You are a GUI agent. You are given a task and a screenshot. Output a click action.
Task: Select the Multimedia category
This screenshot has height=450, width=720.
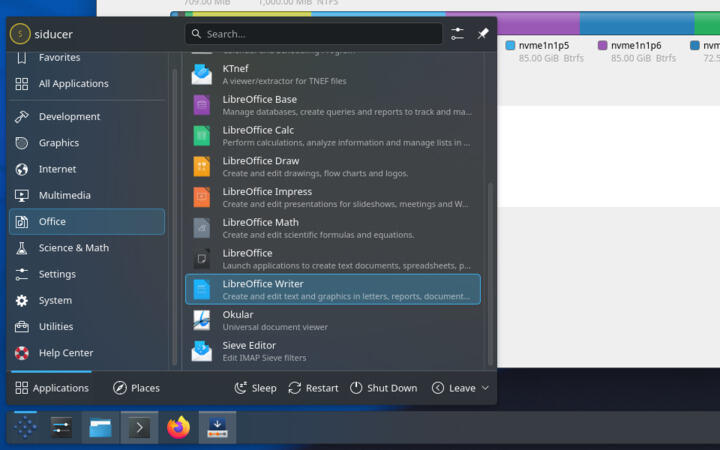click(x=87, y=195)
